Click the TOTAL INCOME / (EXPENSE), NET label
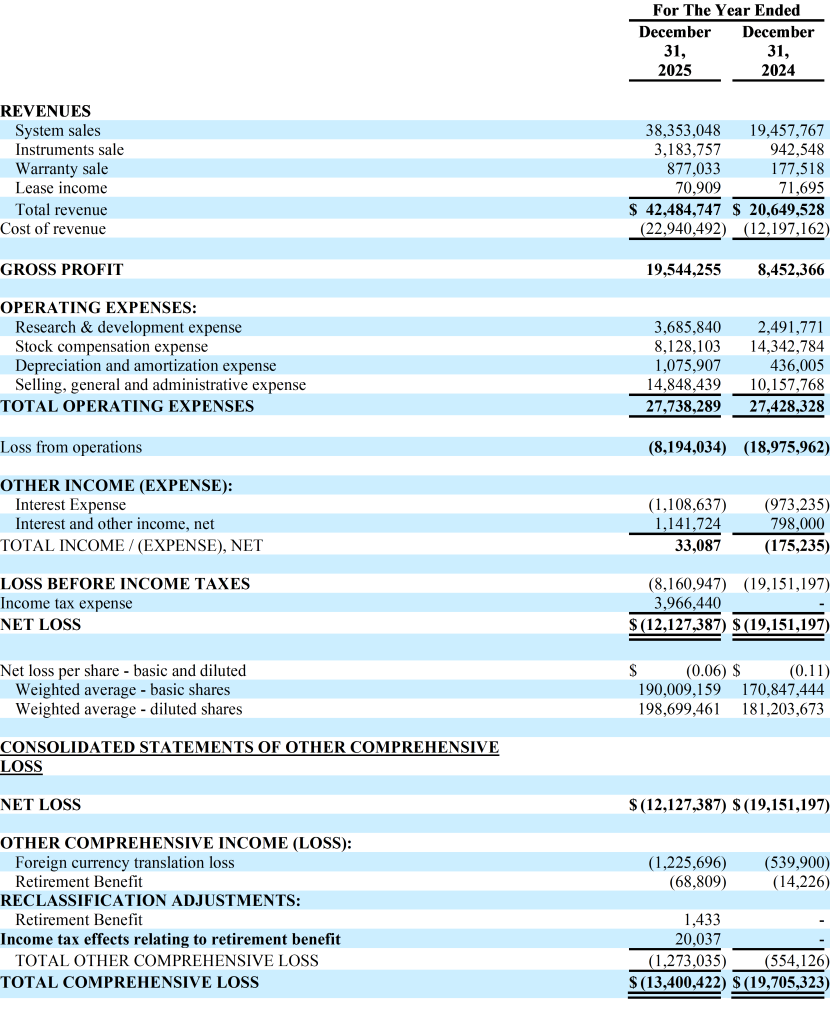830x1024 pixels. tap(132, 545)
